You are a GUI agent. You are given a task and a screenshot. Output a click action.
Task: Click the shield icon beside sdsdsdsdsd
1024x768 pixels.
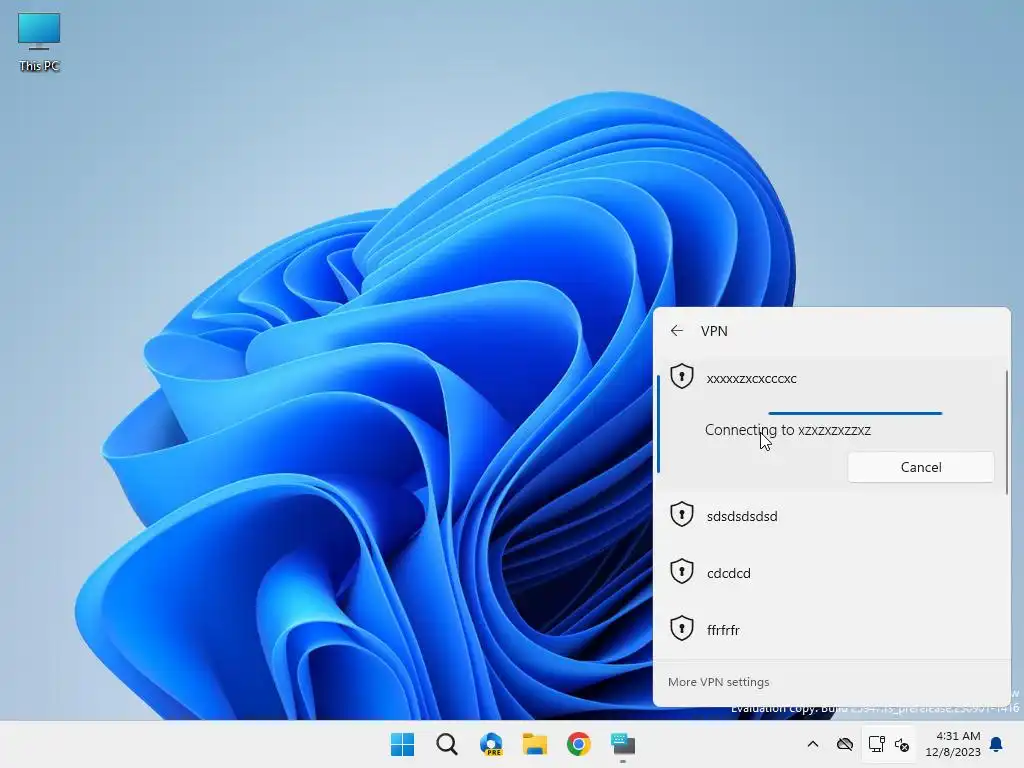pos(682,515)
